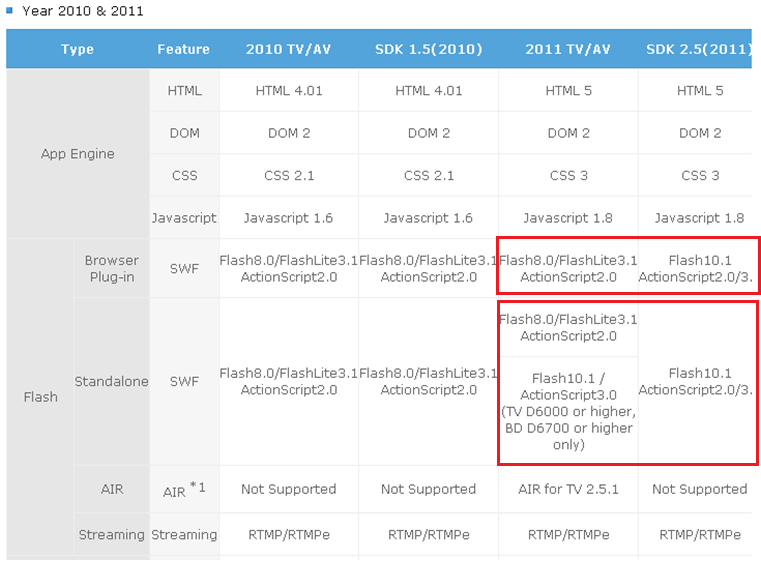Select the 'Flash' type cell

tap(41, 397)
